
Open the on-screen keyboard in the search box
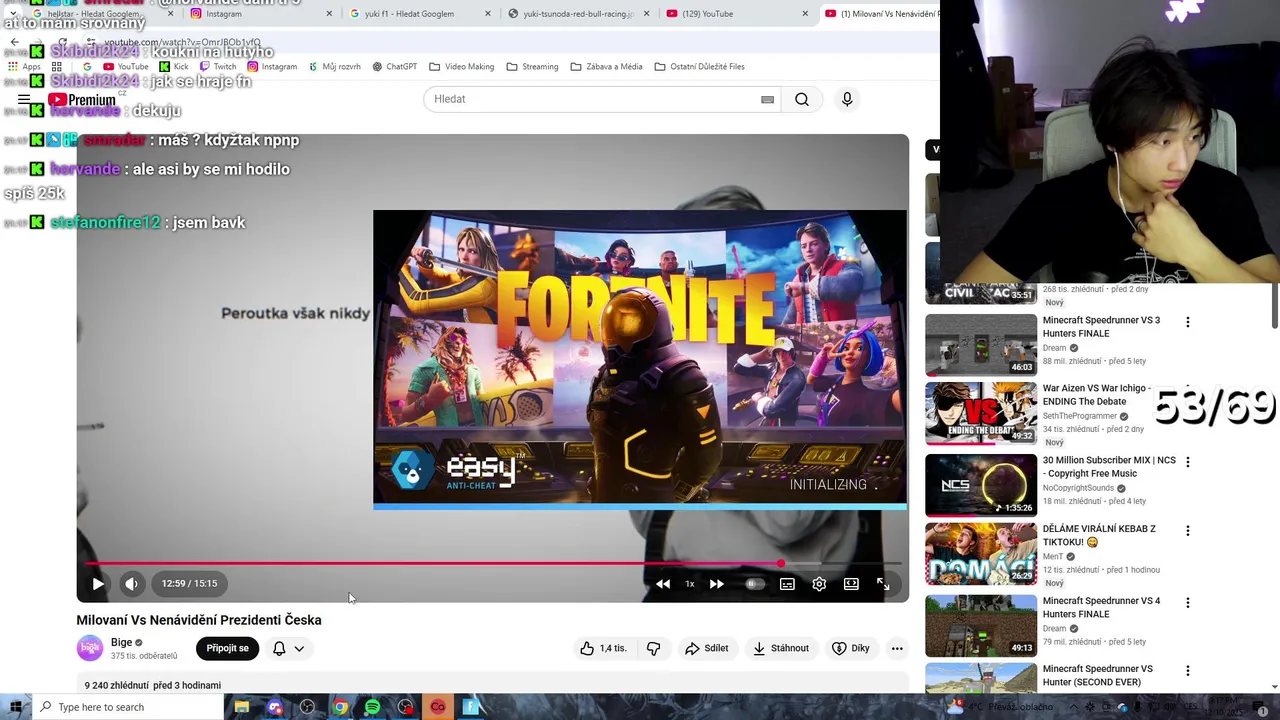tap(767, 99)
